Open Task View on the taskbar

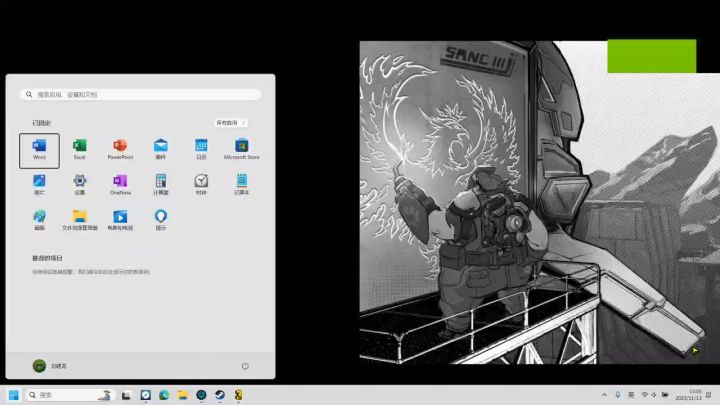[126, 395]
